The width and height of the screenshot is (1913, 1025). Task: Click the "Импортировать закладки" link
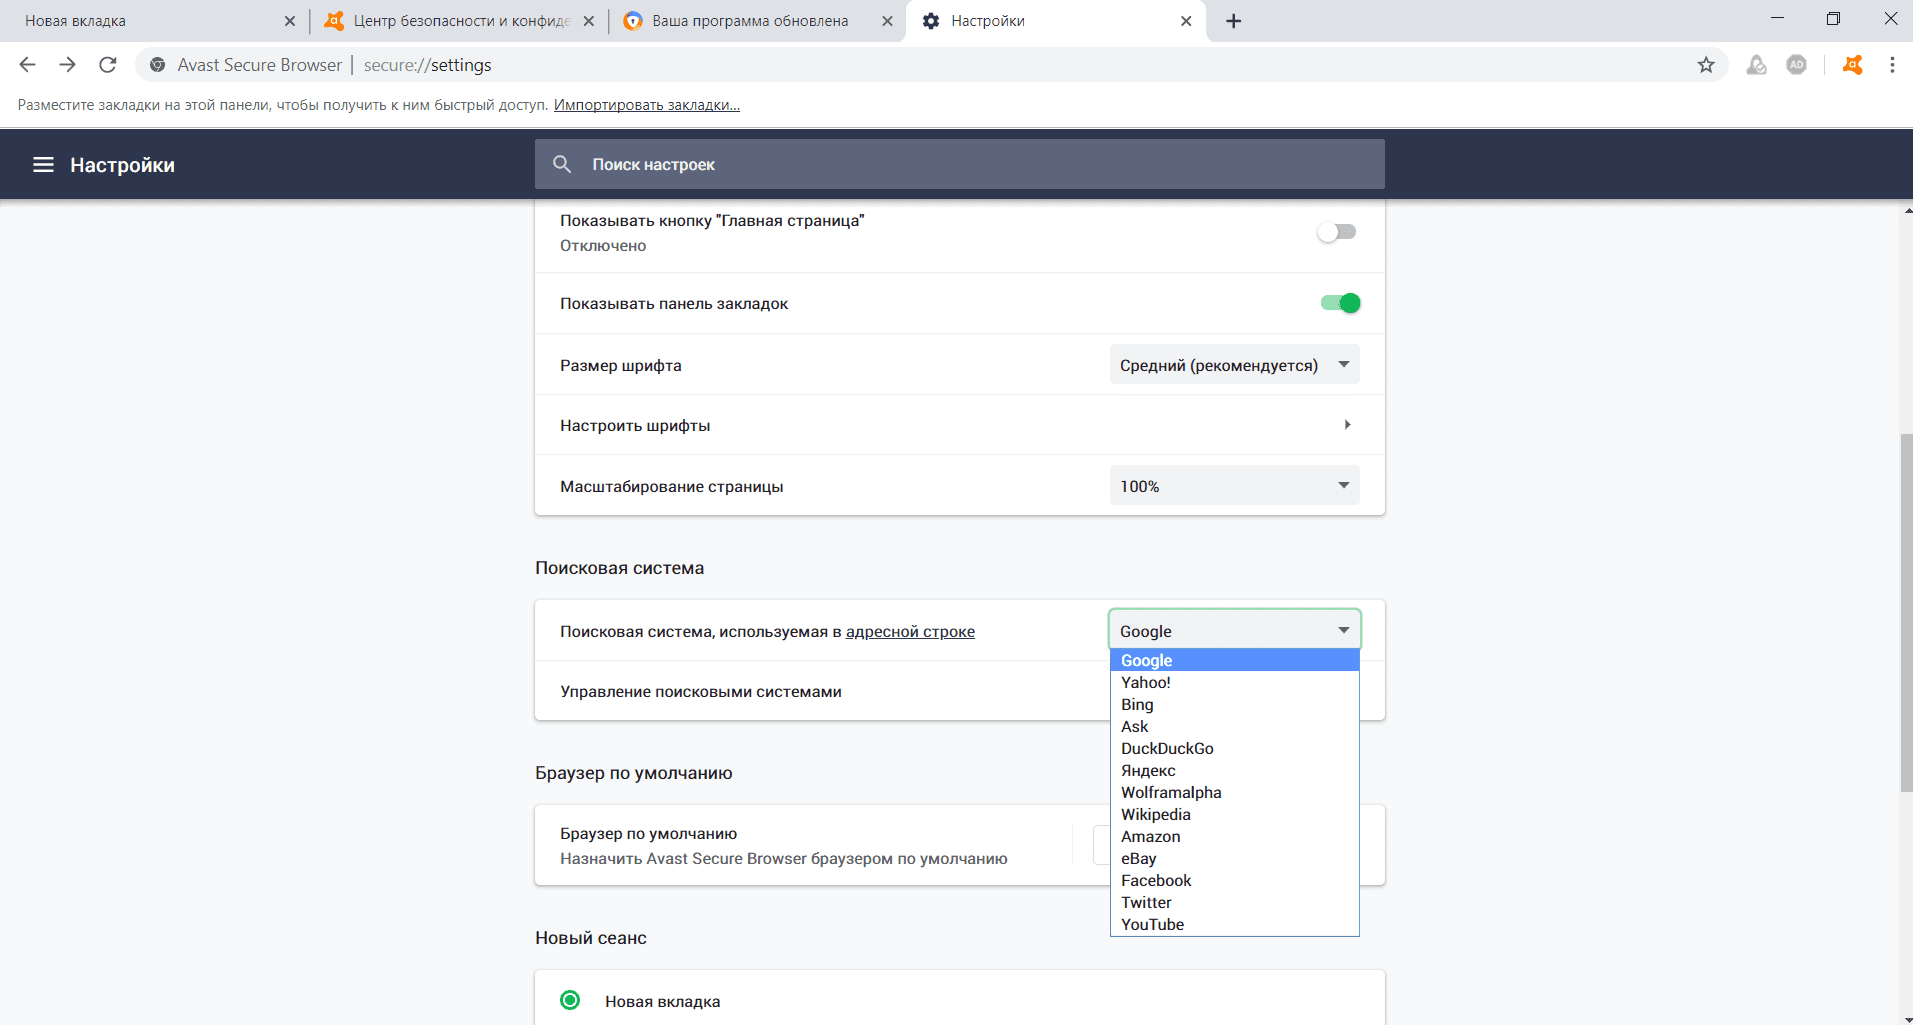(646, 105)
